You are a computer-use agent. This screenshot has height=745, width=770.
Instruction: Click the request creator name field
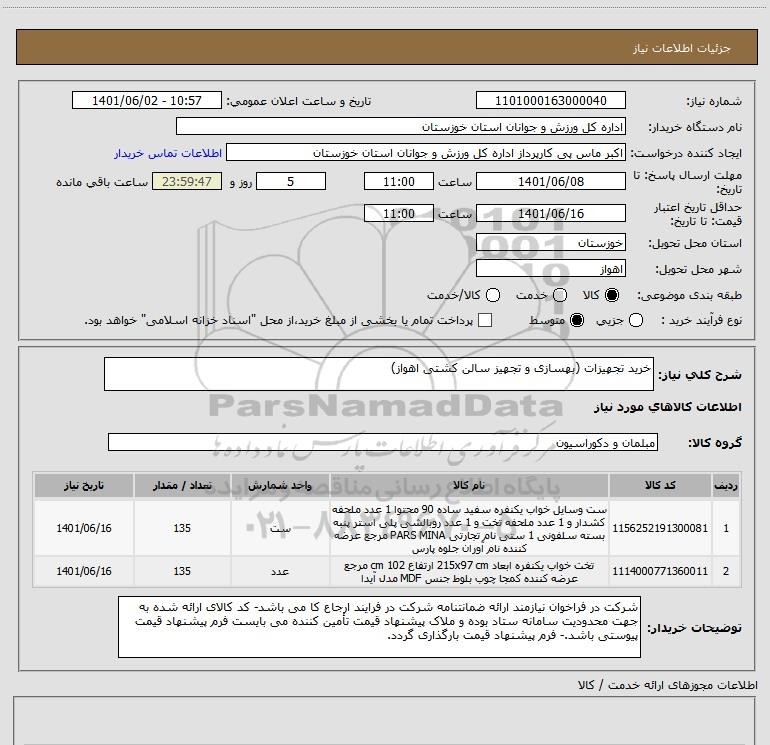(x=426, y=152)
